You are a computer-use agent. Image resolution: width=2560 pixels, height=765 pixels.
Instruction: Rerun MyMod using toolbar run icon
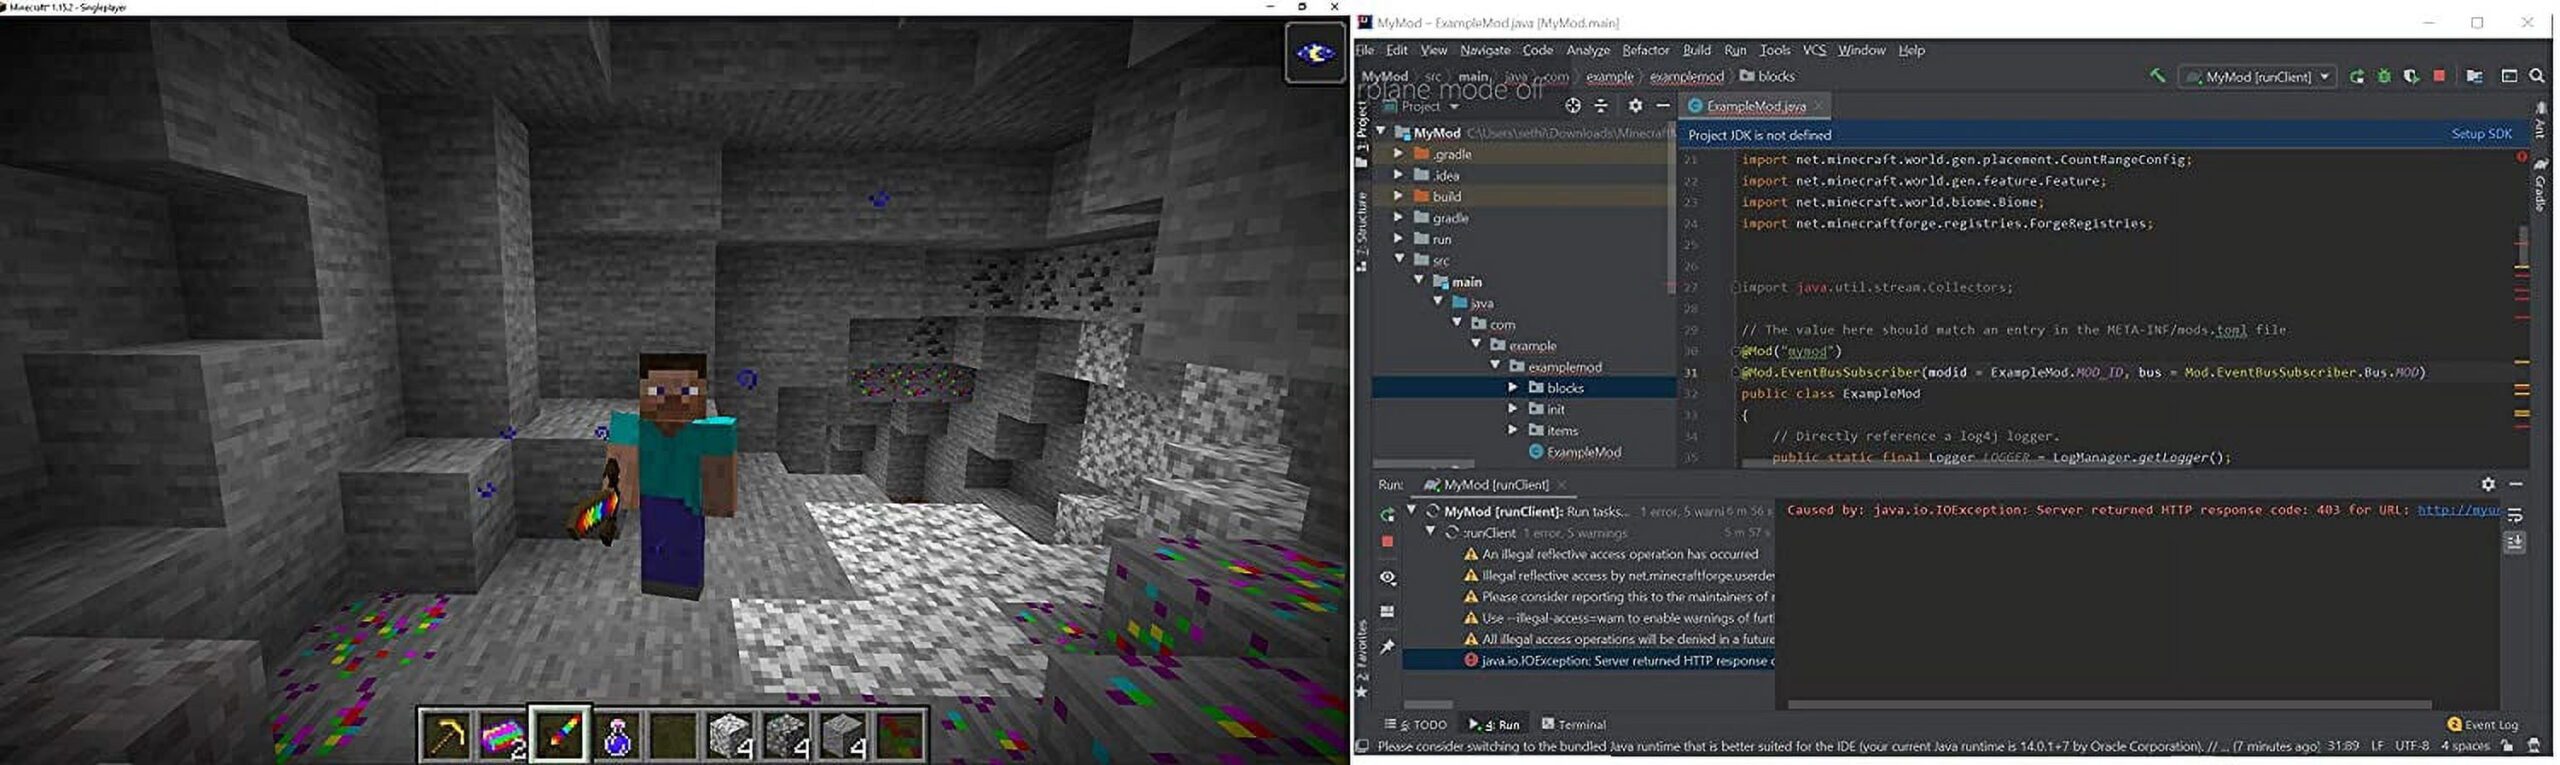[2357, 76]
